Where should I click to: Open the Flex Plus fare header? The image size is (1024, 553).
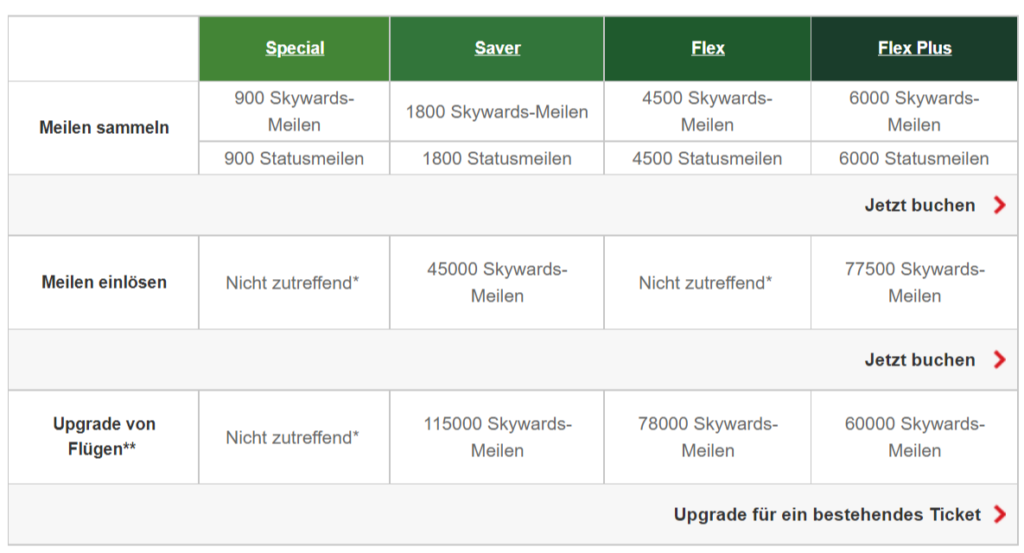click(x=914, y=48)
